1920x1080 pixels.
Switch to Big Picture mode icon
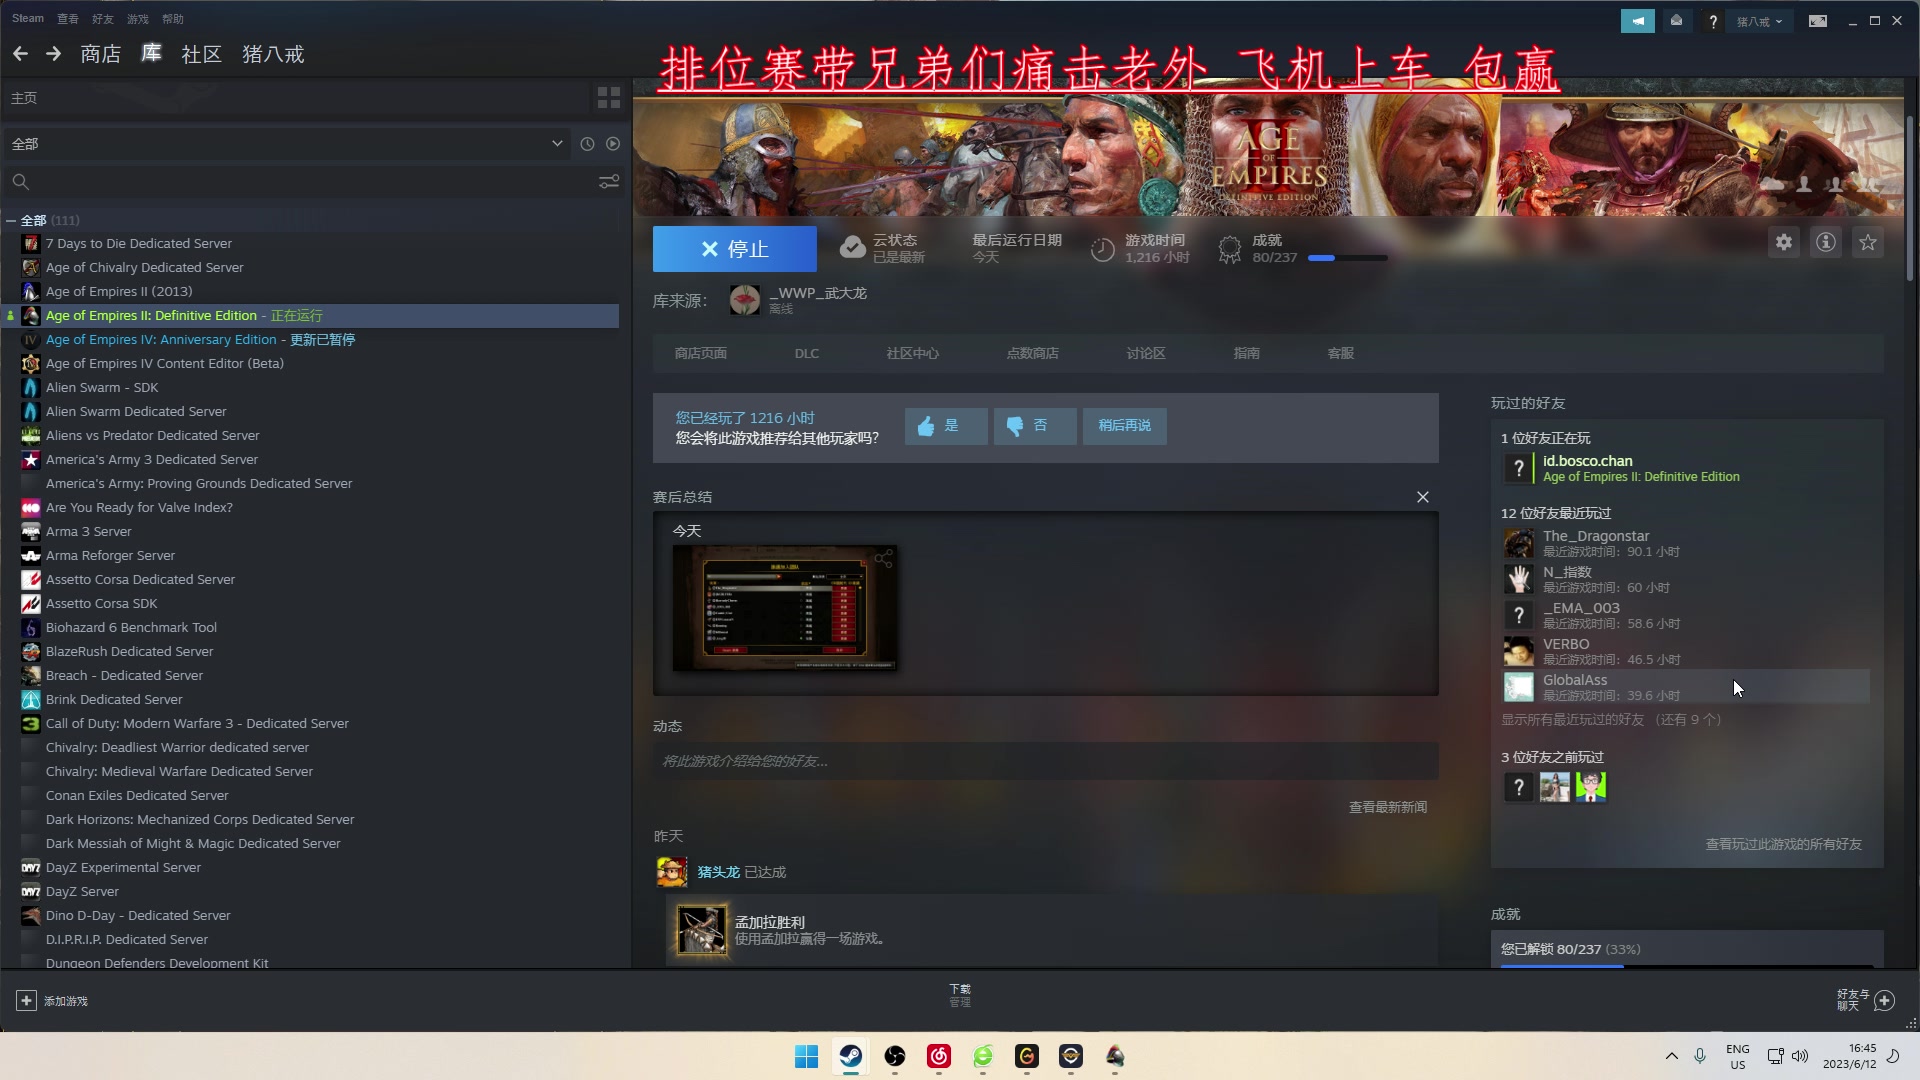pyautogui.click(x=1818, y=21)
